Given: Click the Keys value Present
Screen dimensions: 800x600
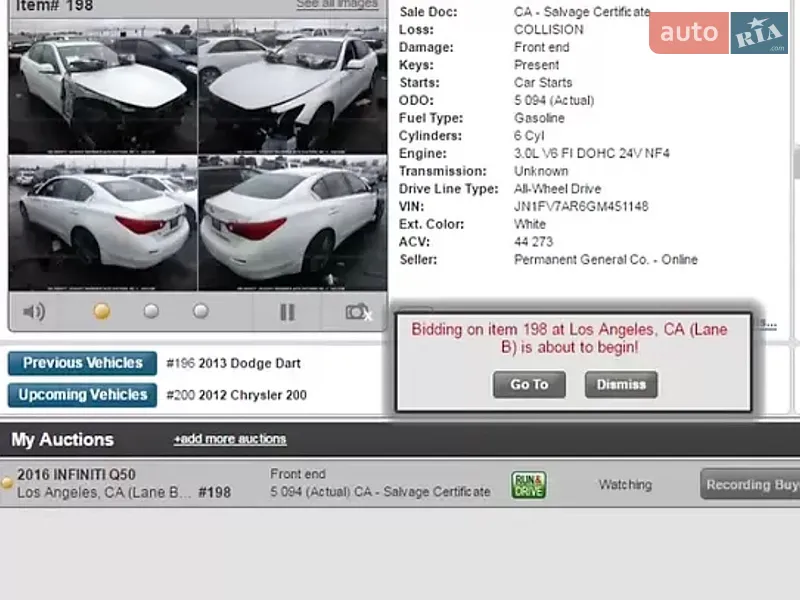Looking at the screenshot, I should point(537,65).
